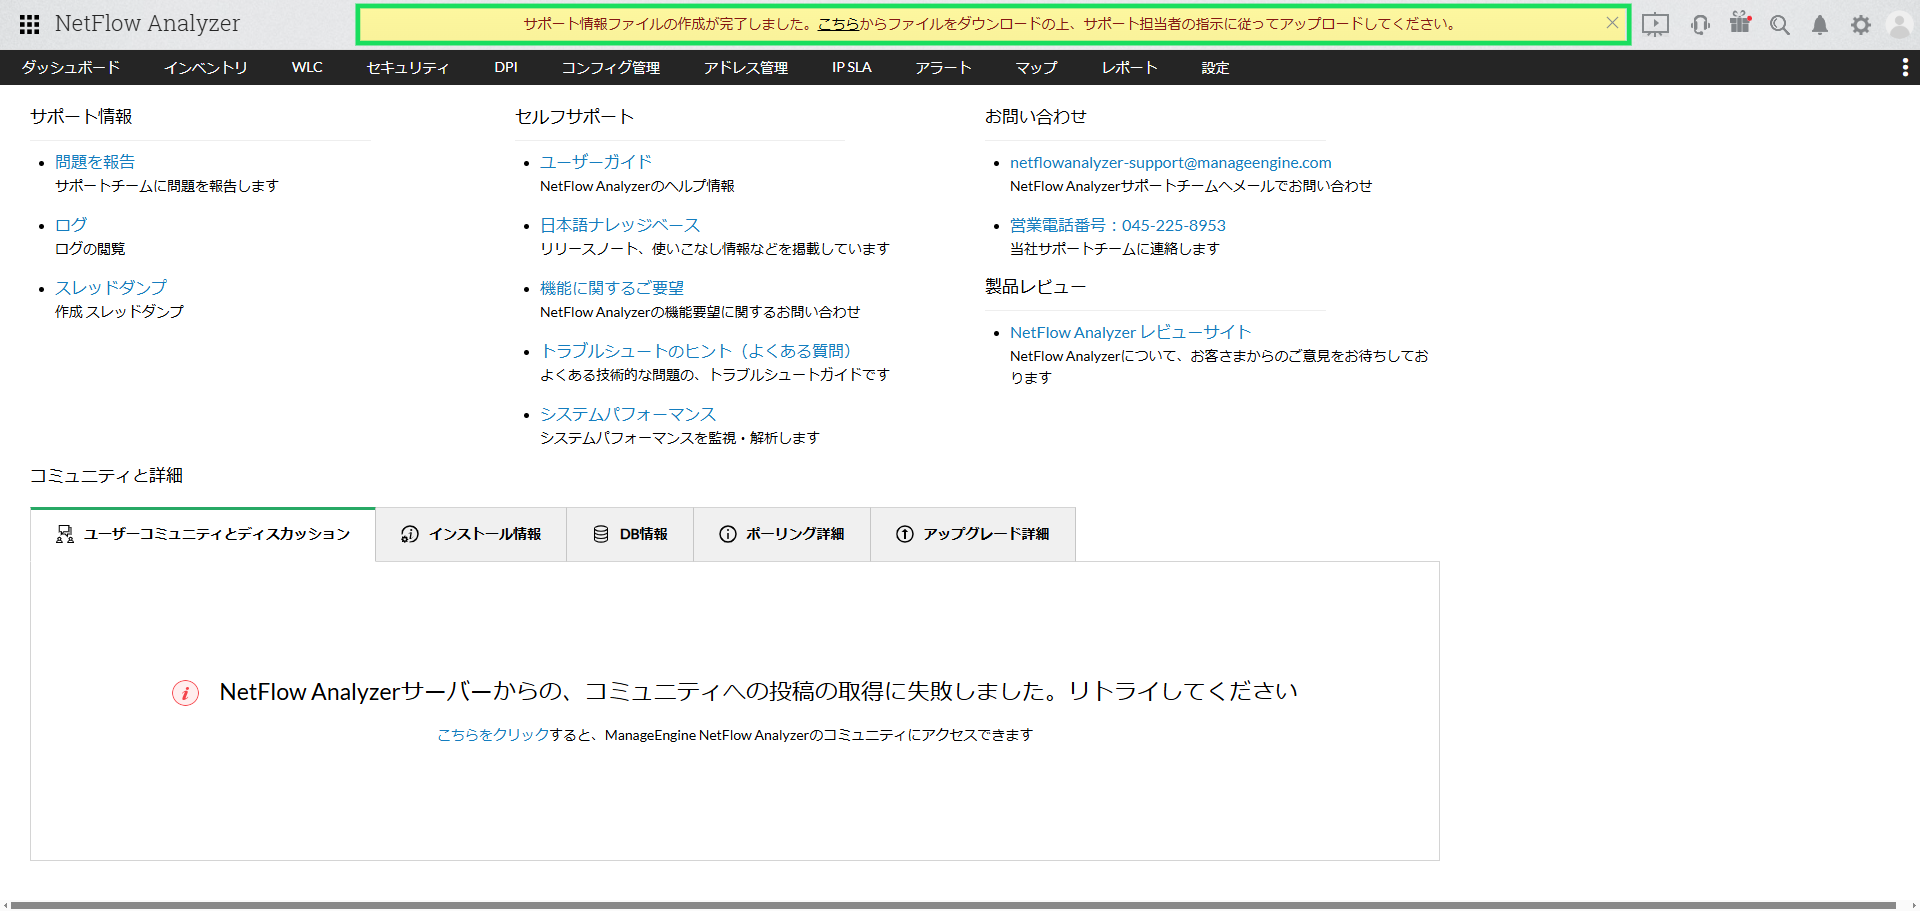Viewport: 1920px width, 911px height.
Task: Open the アップグレード詳細 tab
Action: tap(973, 534)
